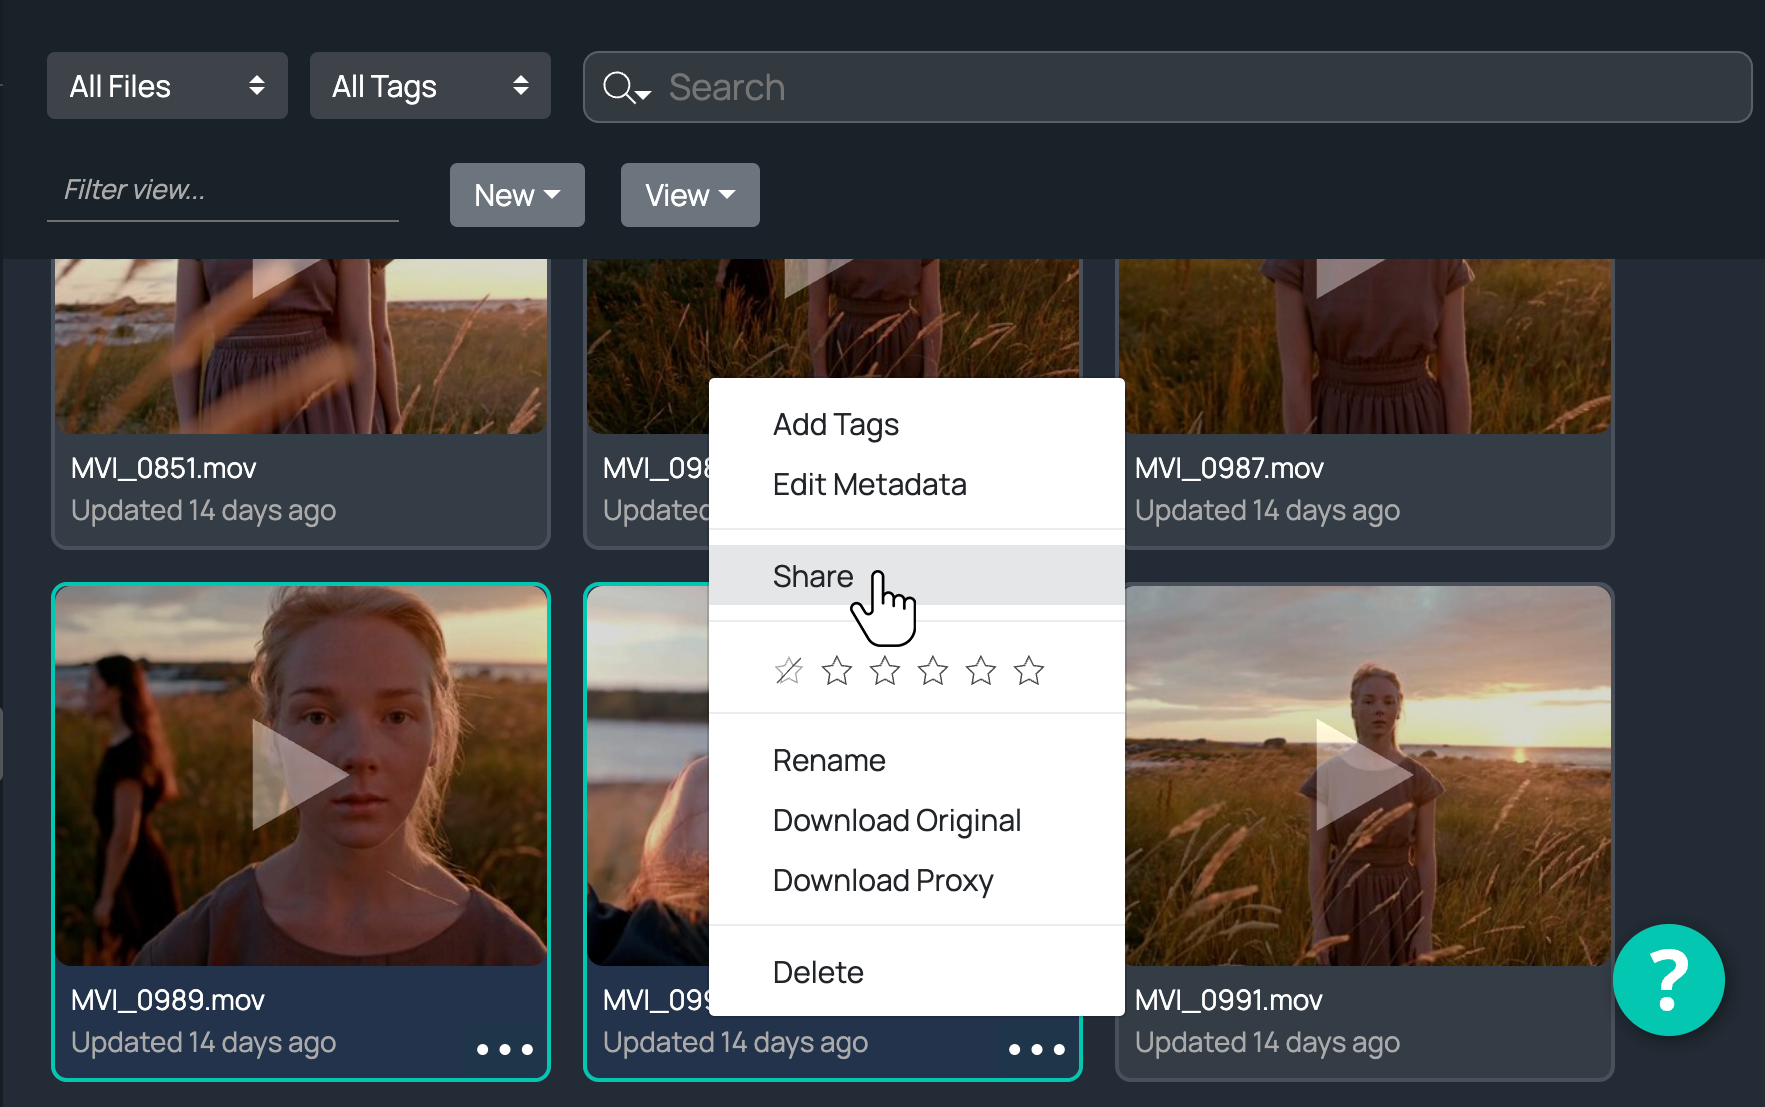
Task: Set rating to five stars
Action: pyautogui.click(x=1028, y=671)
